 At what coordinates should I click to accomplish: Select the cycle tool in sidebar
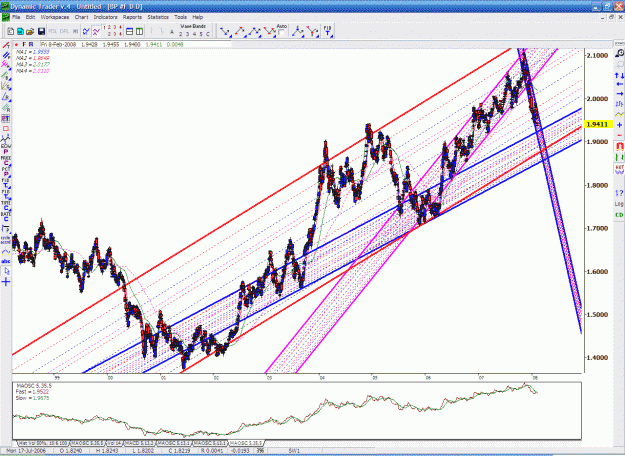tap(6, 240)
